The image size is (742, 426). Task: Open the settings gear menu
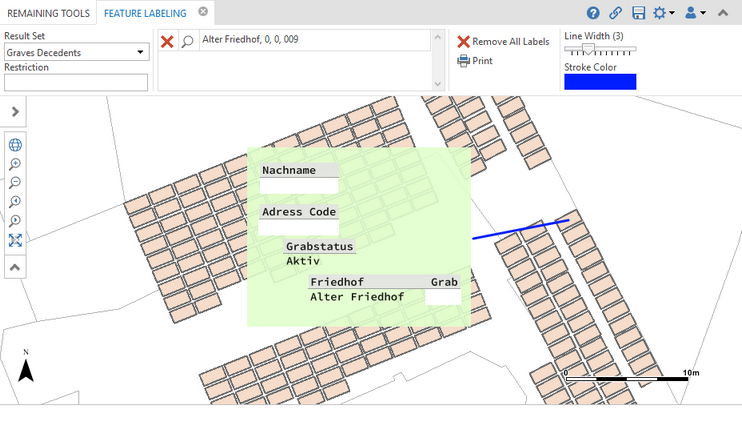tap(663, 13)
